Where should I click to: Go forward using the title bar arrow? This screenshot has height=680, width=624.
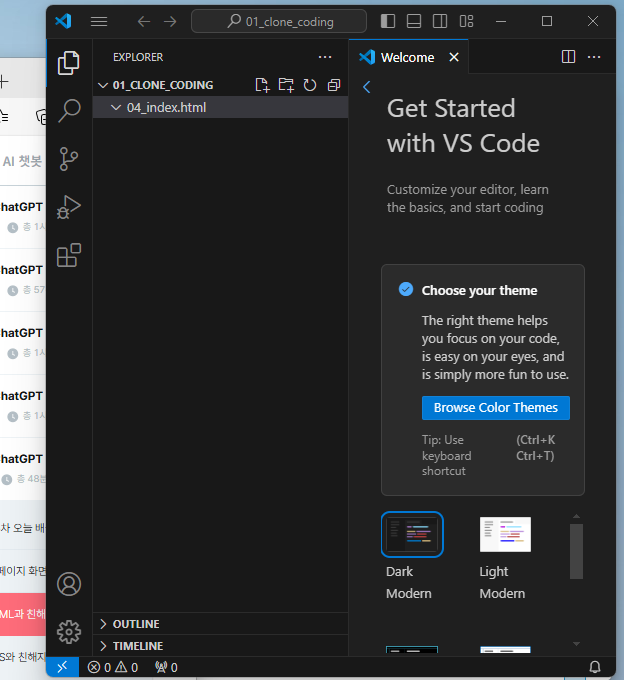[170, 21]
